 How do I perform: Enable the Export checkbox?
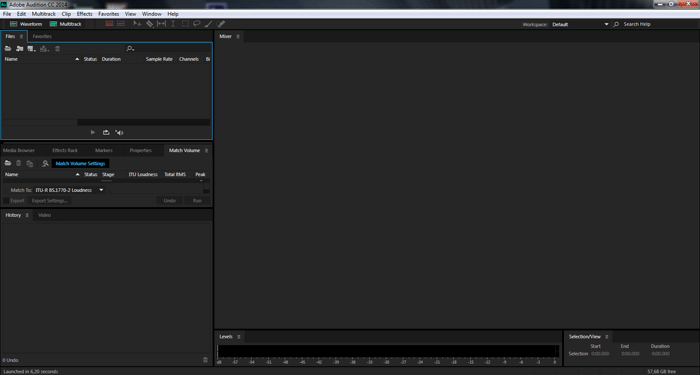coord(6,201)
